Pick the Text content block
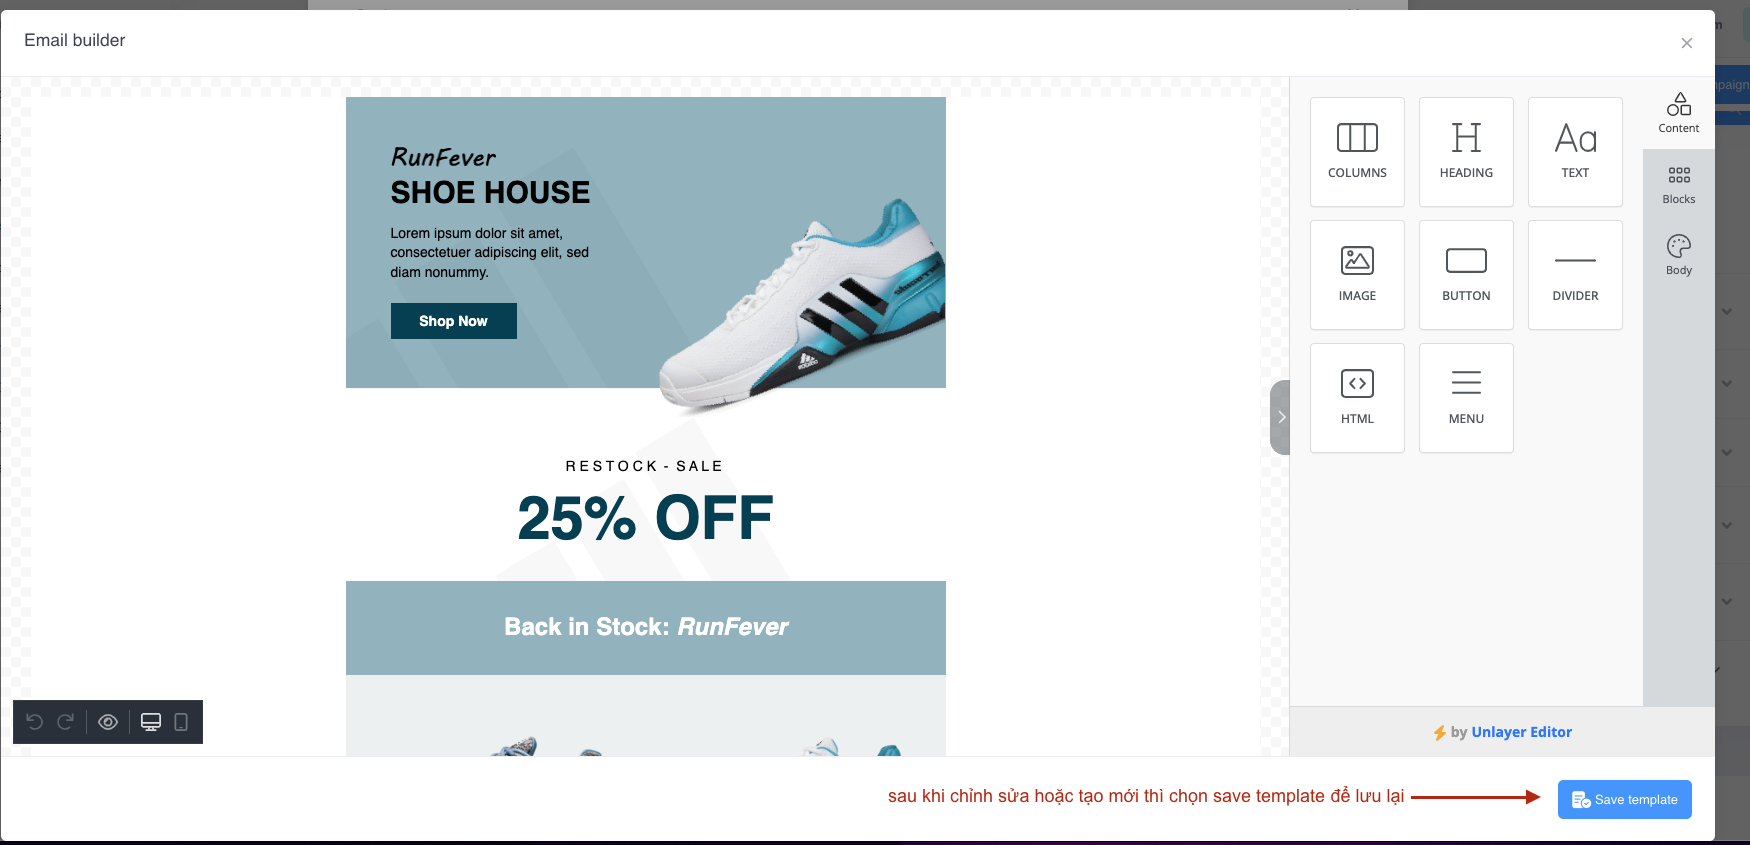 (x=1575, y=152)
